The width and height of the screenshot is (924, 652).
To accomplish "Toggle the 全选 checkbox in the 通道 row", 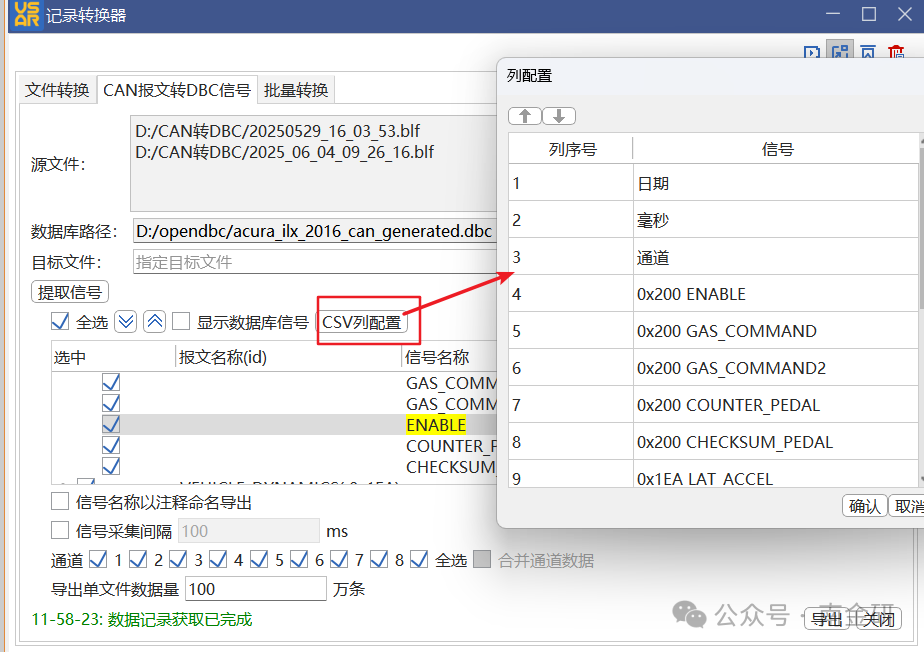I will tap(419, 559).
